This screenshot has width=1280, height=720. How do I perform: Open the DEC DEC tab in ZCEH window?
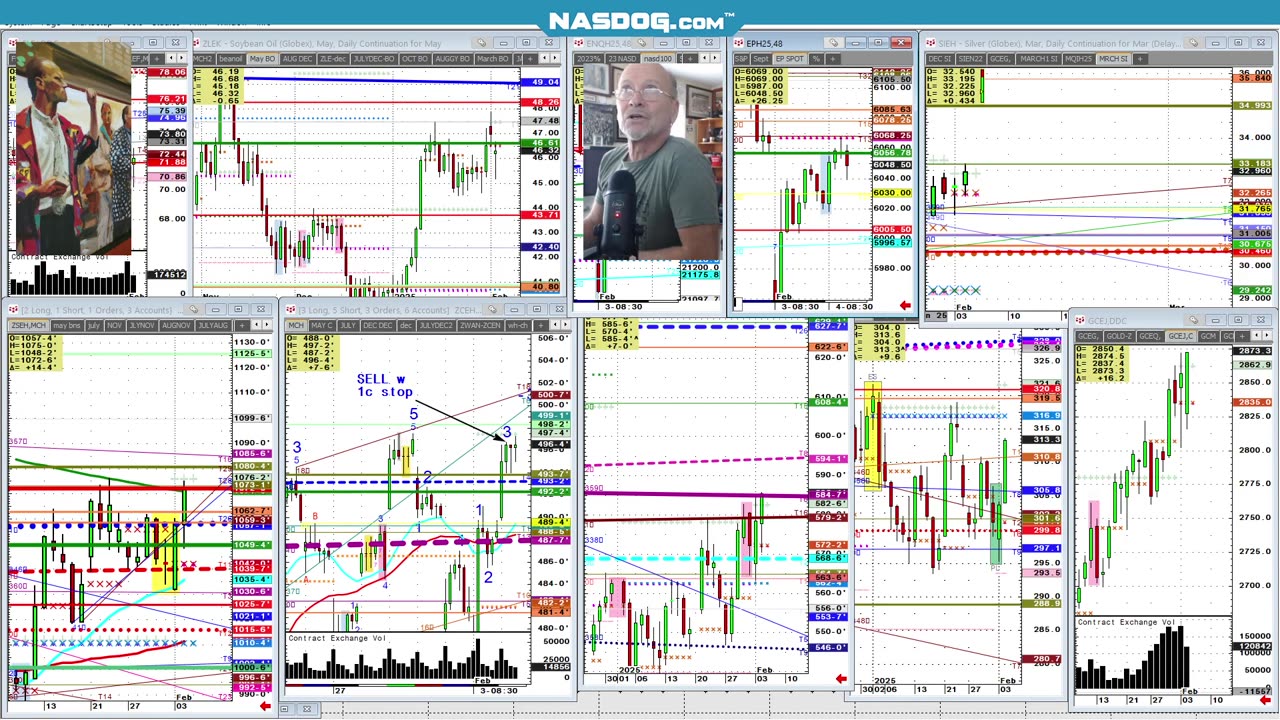tap(378, 325)
